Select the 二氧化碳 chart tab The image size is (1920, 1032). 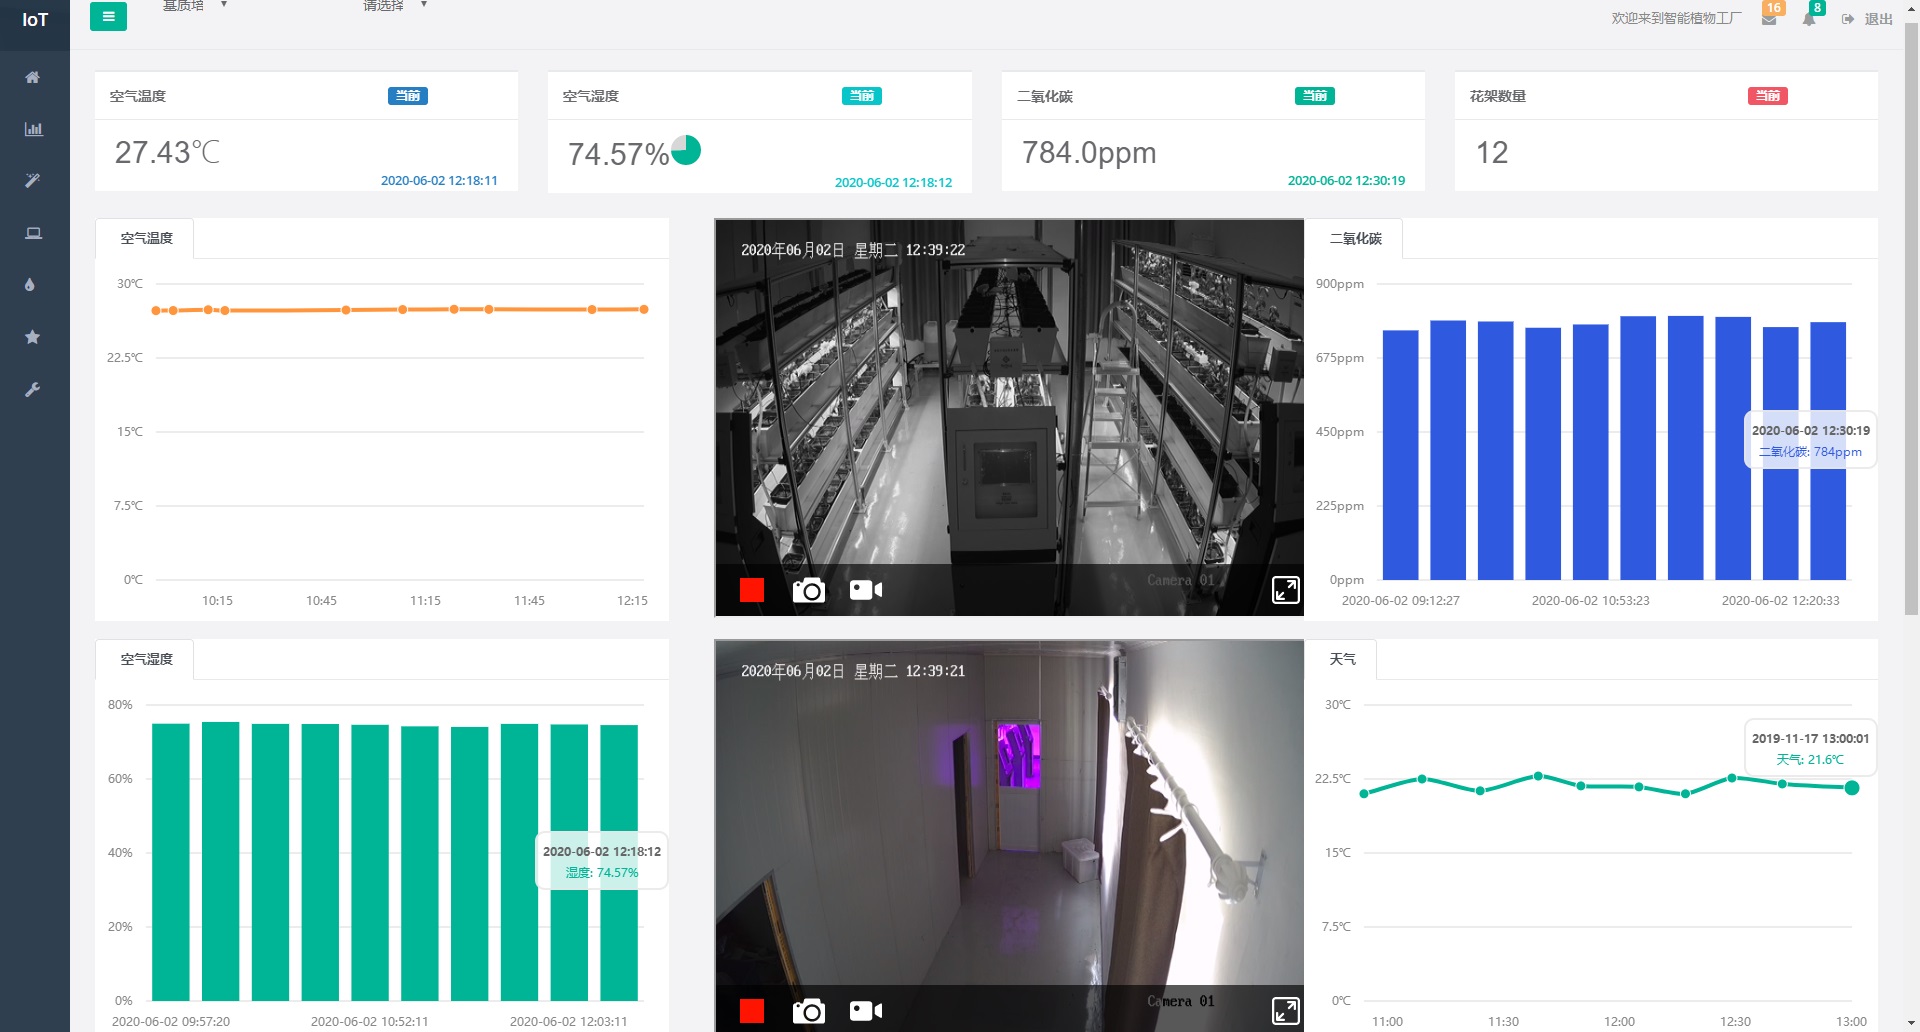click(1355, 238)
